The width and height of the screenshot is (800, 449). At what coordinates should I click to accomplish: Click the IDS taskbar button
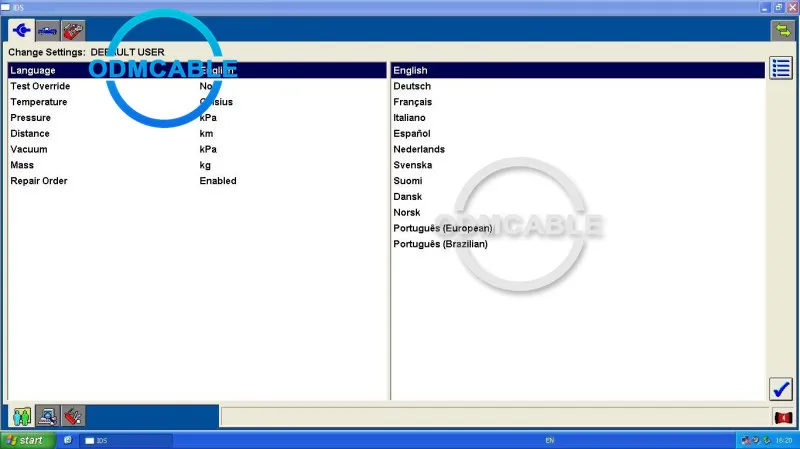pyautogui.click(x=126, y=440)
